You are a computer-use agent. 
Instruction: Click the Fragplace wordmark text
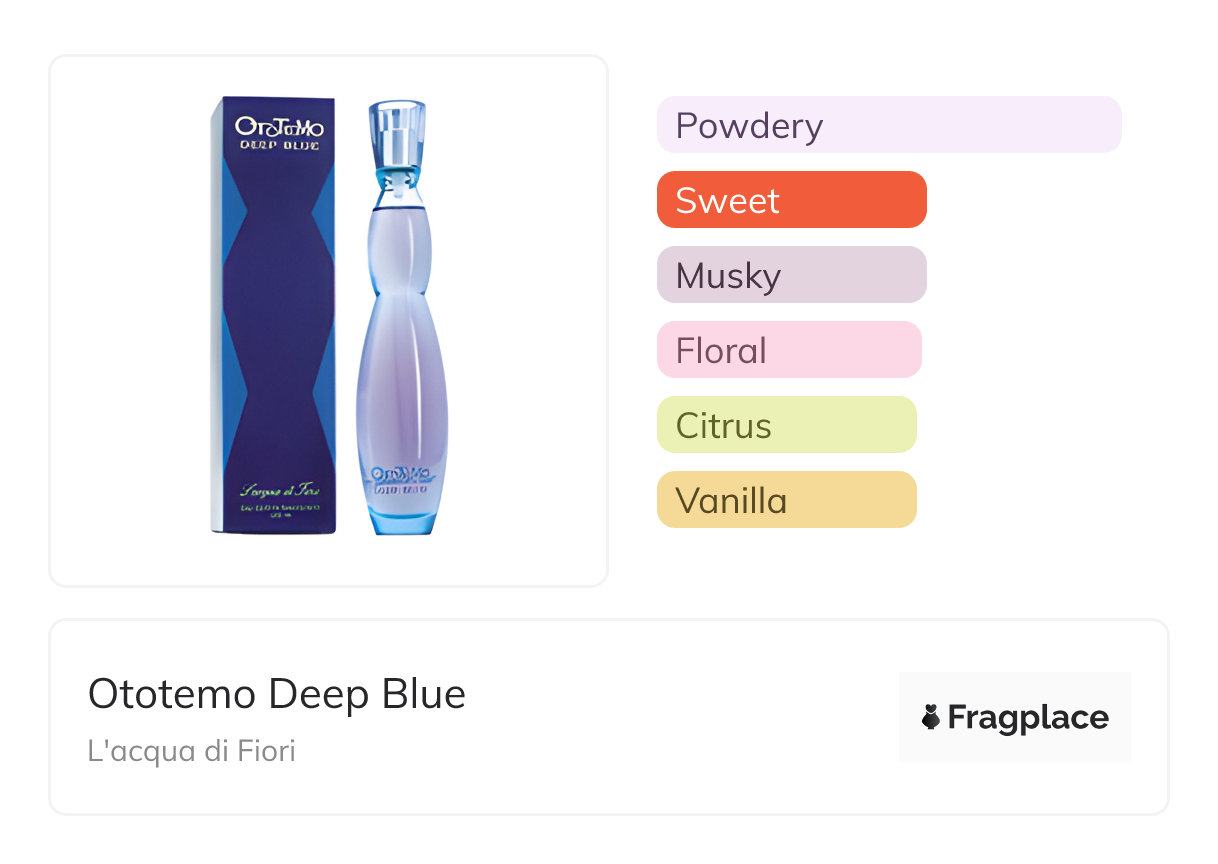coord(1028,717)
